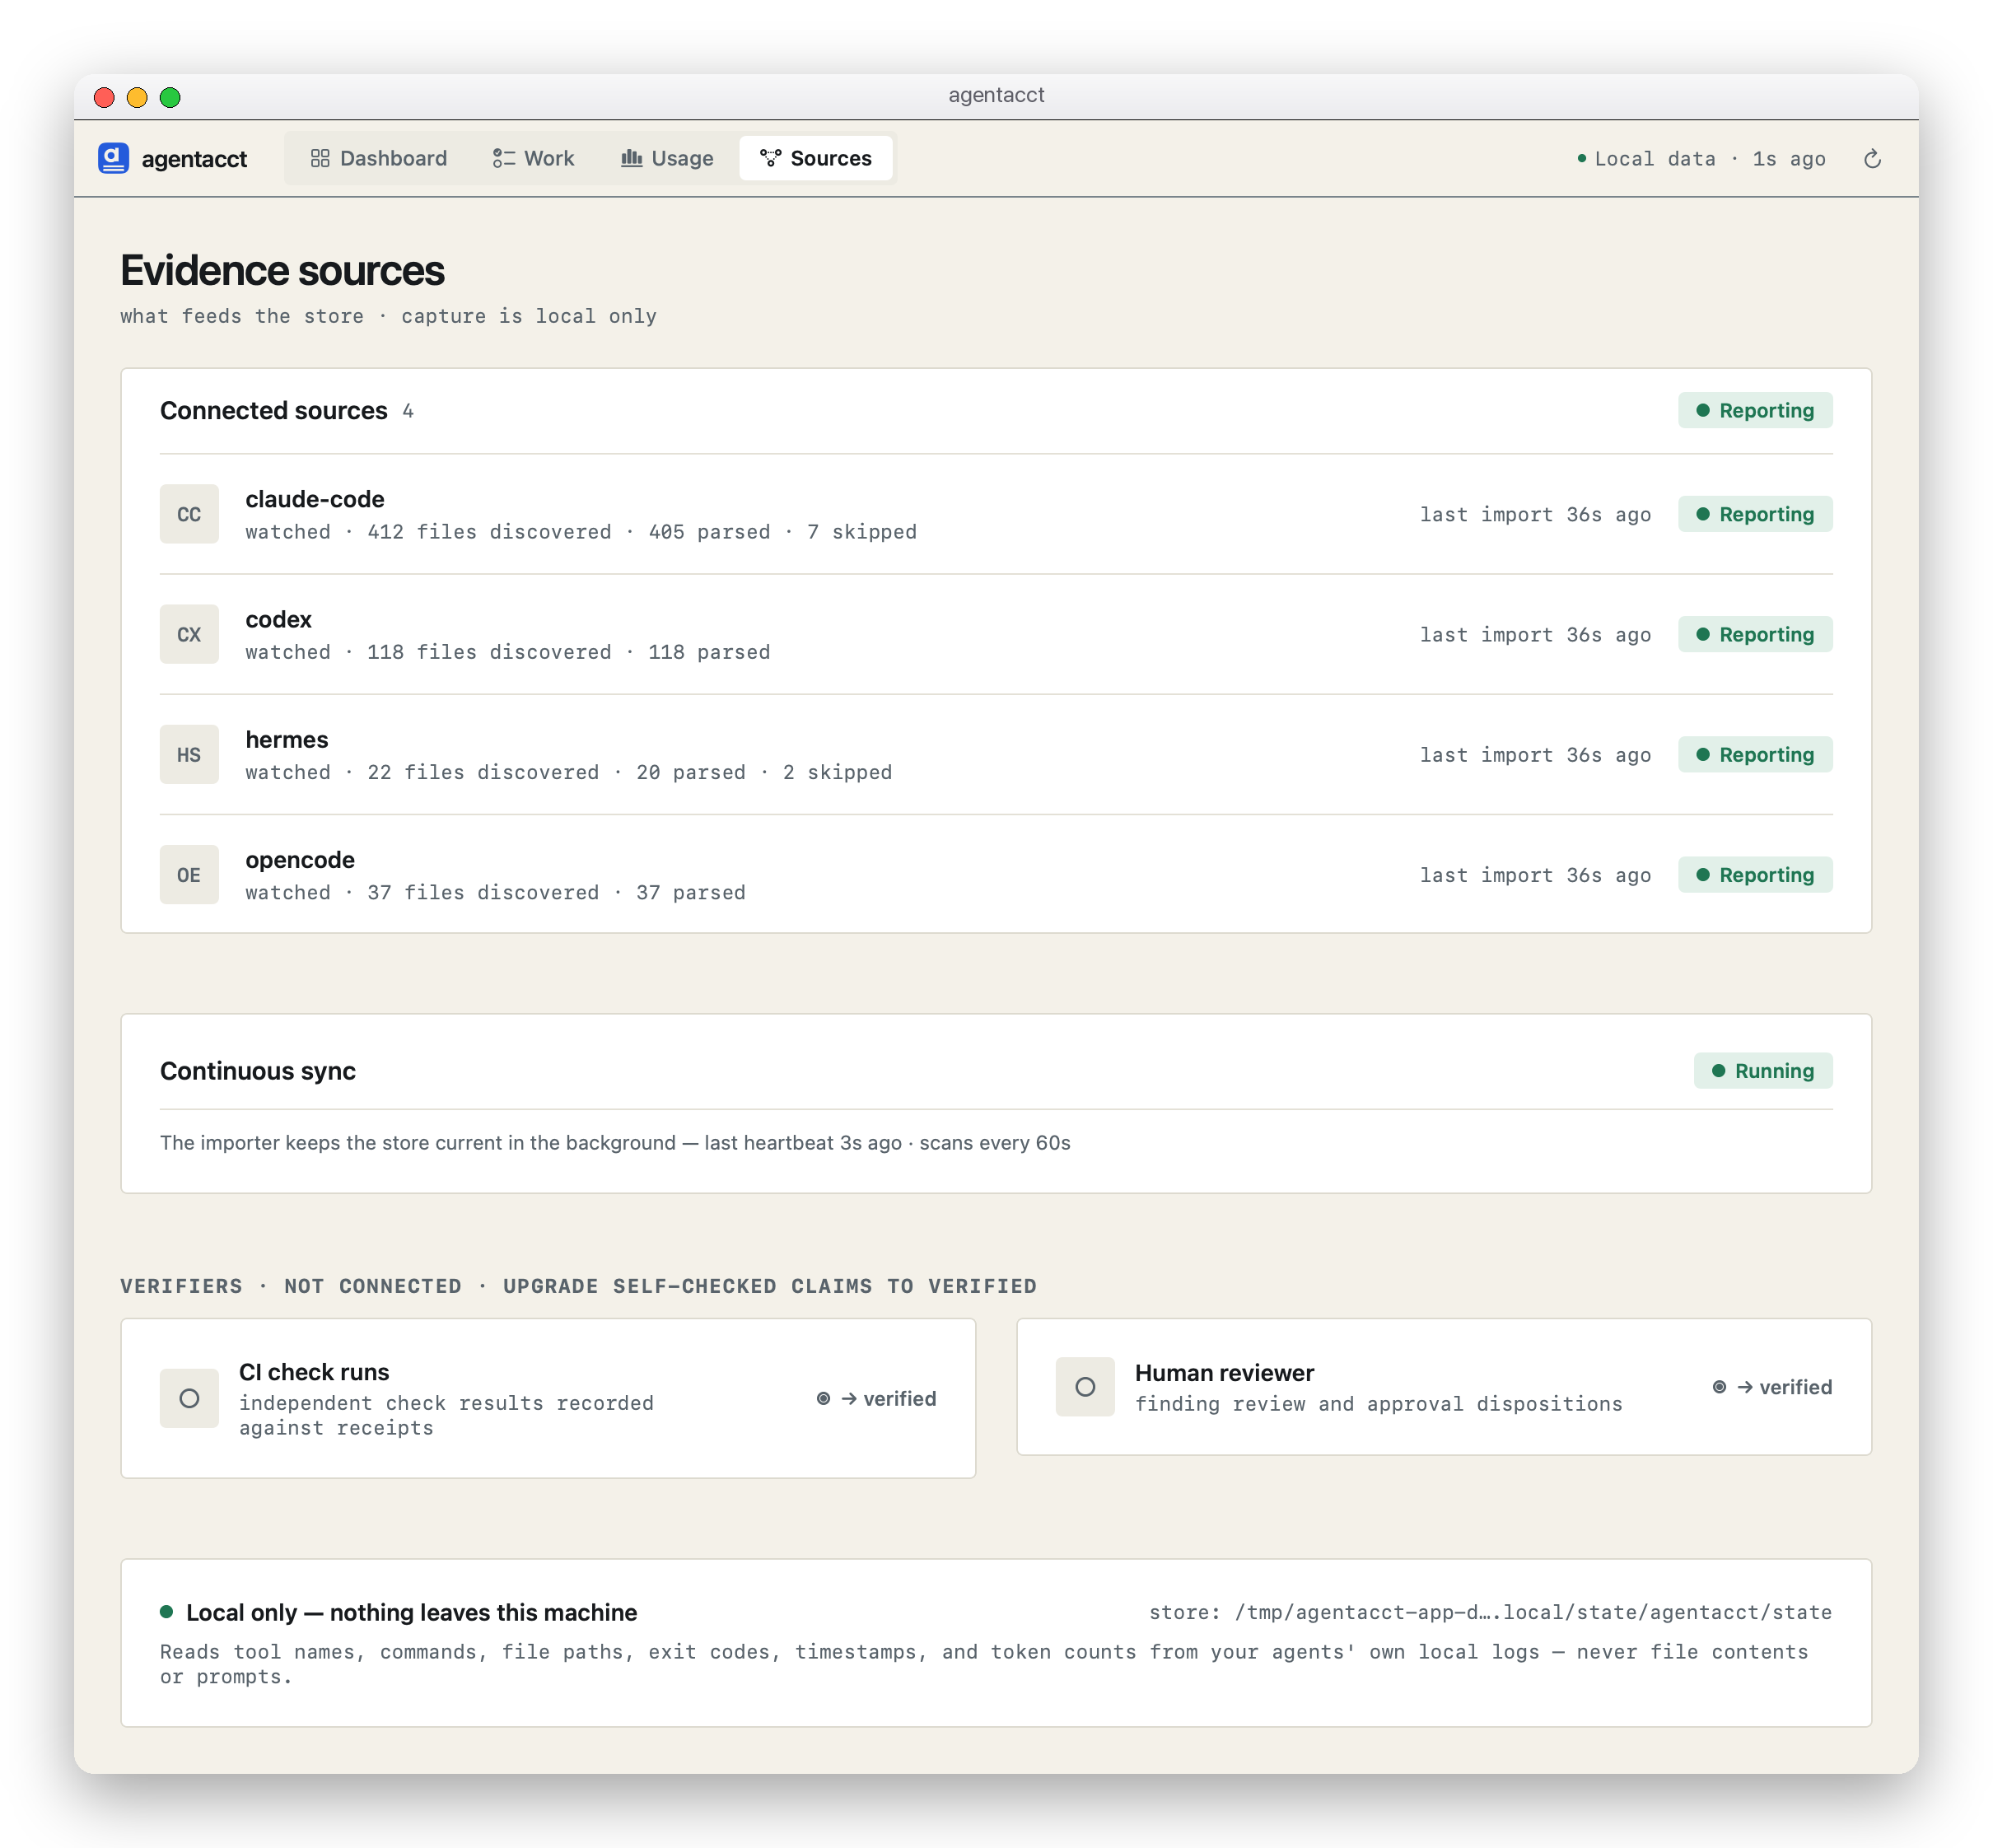The width and height of the screenshot is (1993, 1848).
Task: Click the Work list icon
Action: point(503,158)
